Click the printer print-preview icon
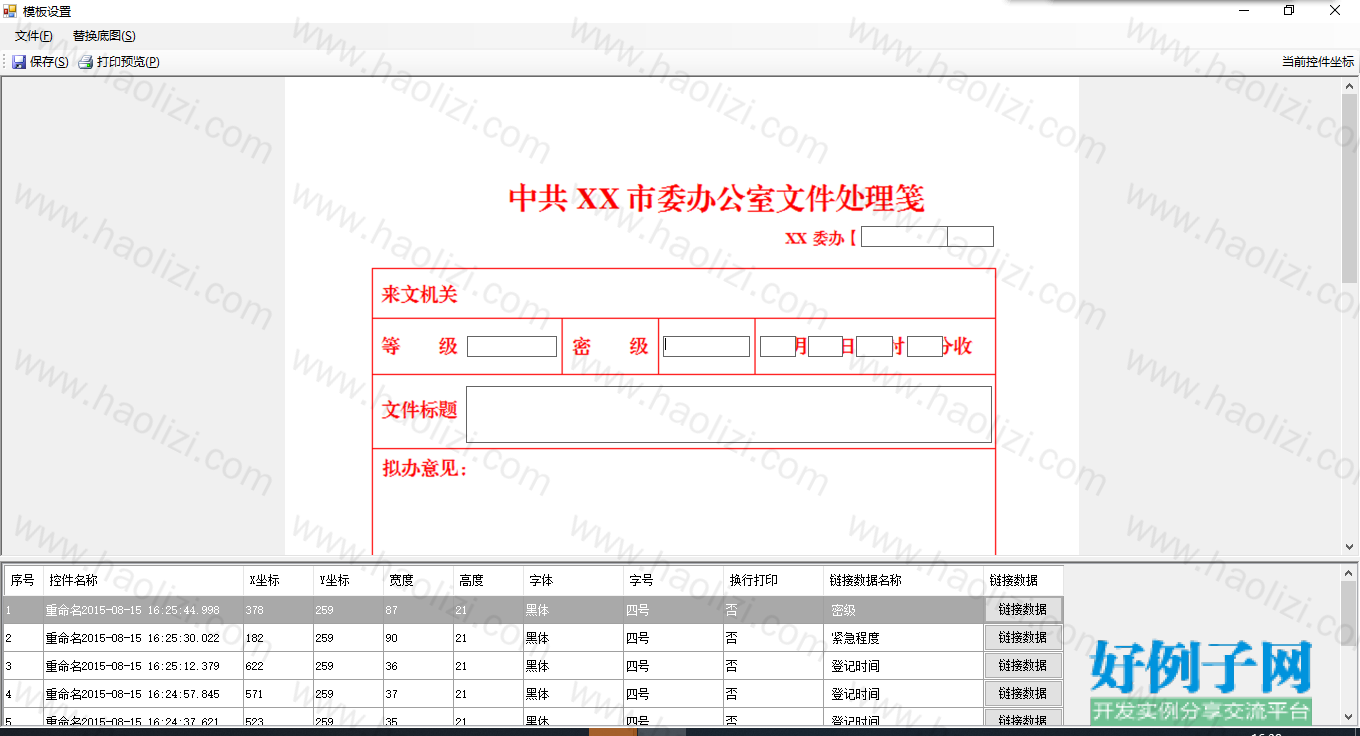Image resolution: width=1360 pixels, height=736 pixels. 86,62
